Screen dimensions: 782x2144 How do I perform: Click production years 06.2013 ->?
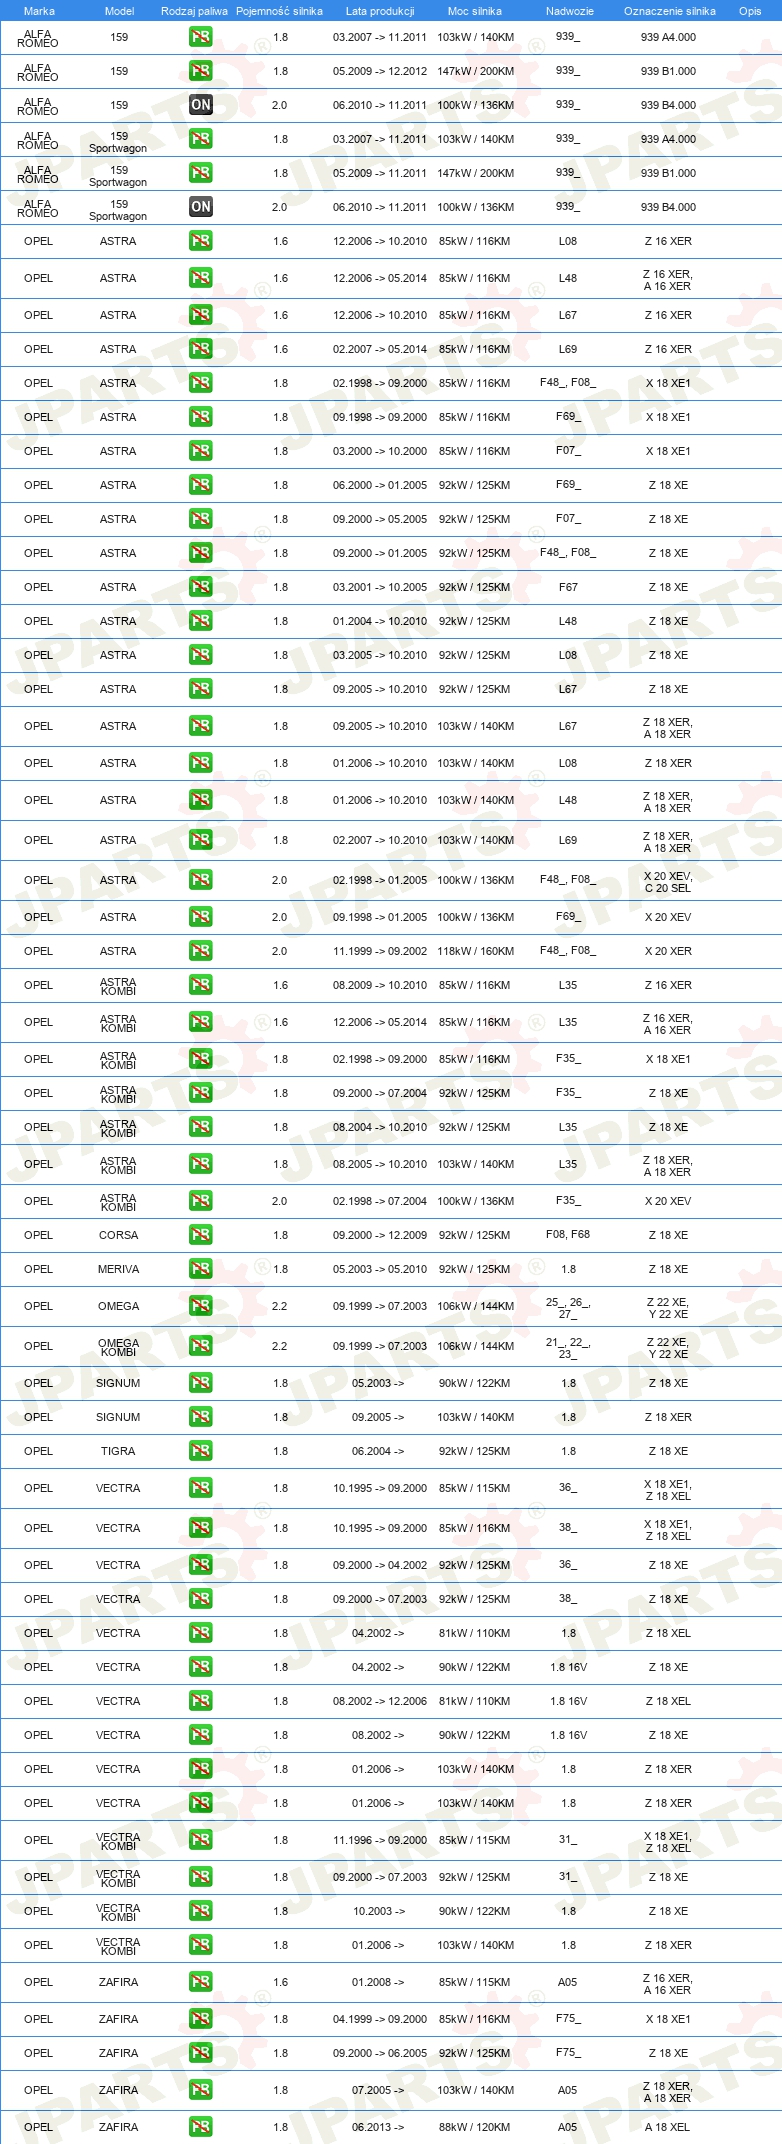[x=378, y=2127]
